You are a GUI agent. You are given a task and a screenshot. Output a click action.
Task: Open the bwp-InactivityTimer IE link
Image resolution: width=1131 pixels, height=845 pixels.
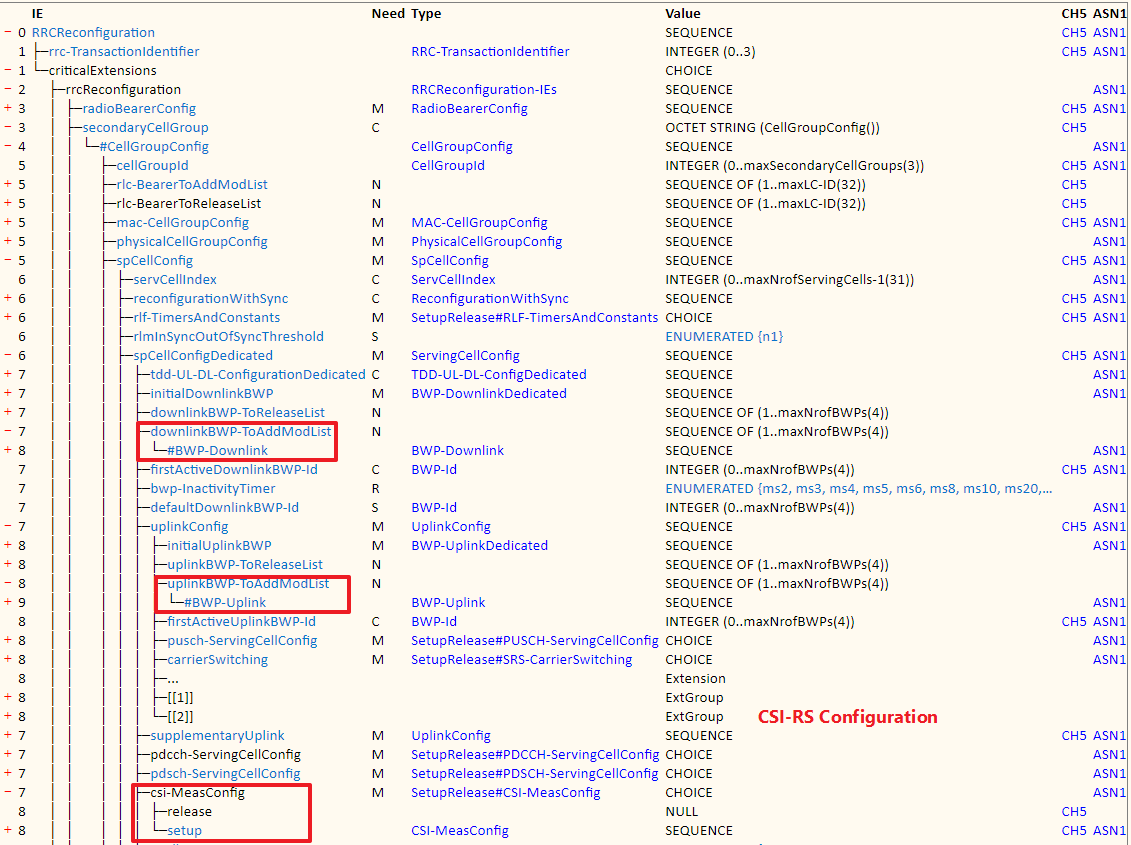point(213,489)
